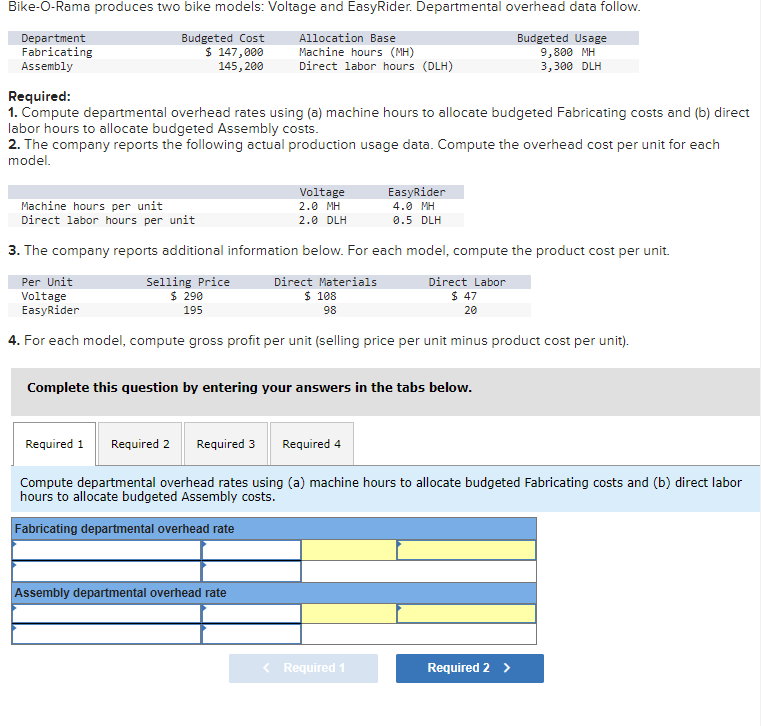Click the bold Required: heading
This screenshot has height=726, width=761.
pos(39,96)
